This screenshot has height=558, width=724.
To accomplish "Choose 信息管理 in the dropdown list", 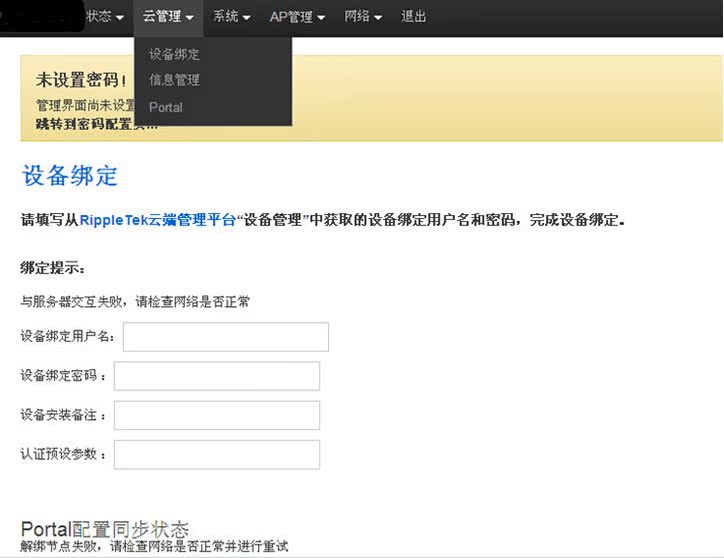I will 174,80.
